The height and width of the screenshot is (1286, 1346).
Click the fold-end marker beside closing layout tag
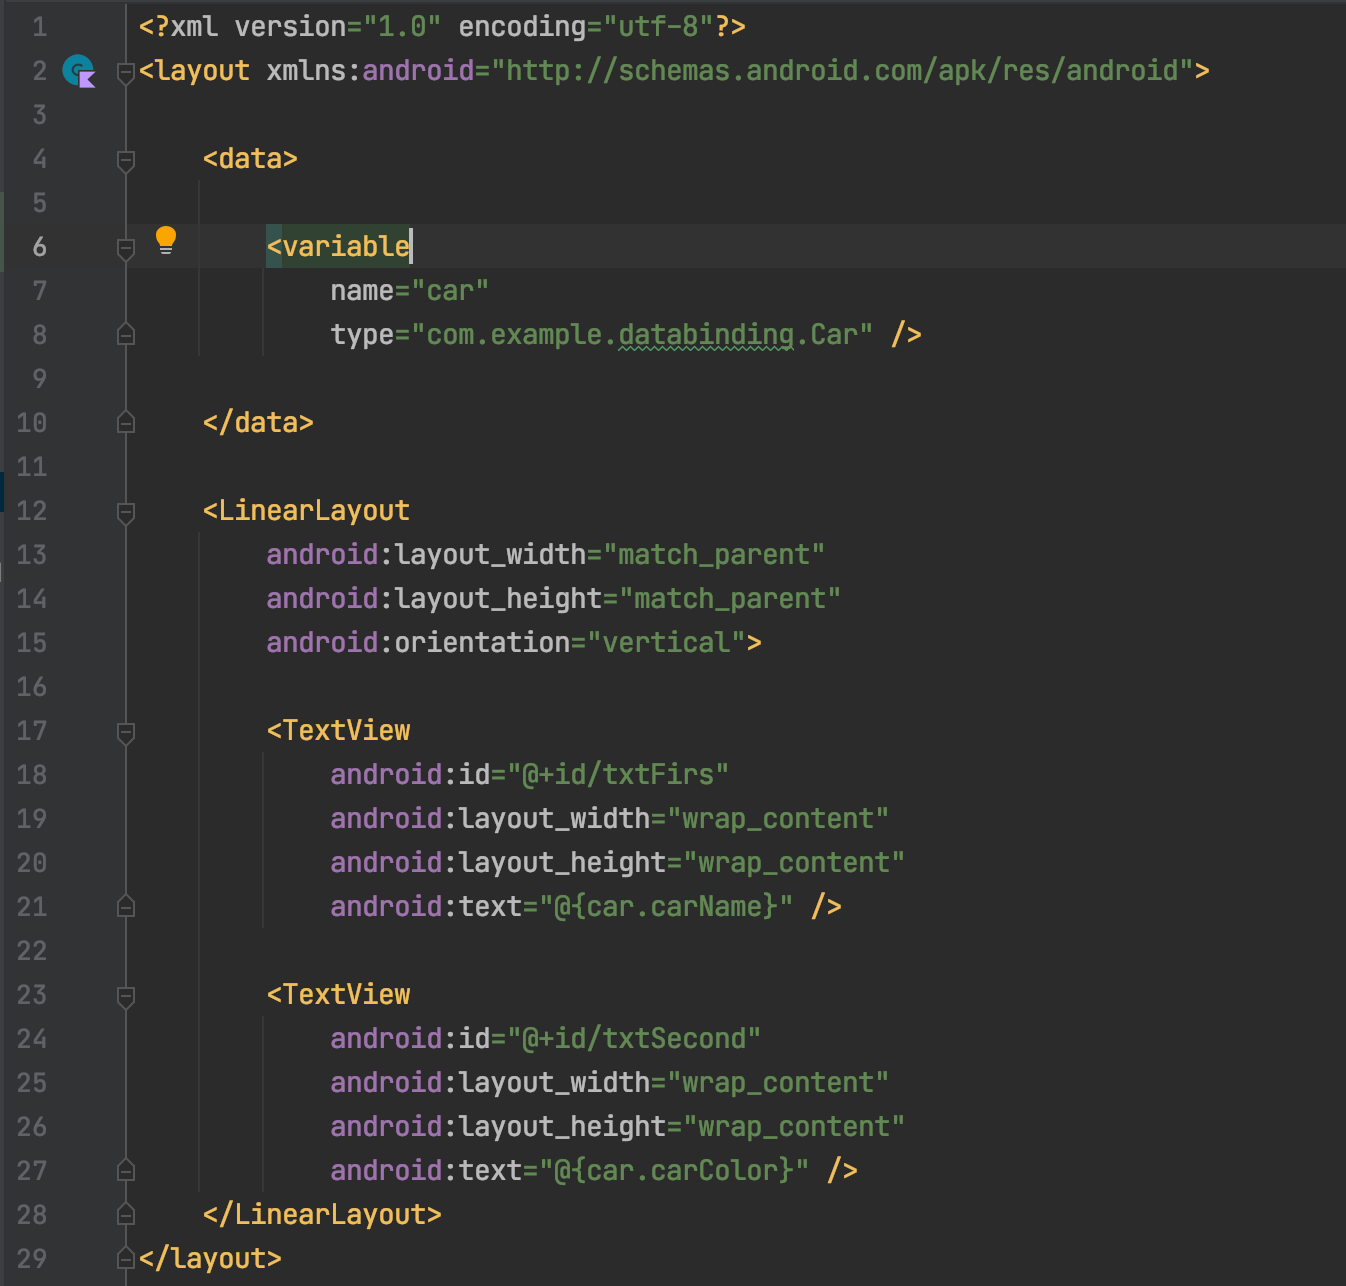(x=124, y=1258)
